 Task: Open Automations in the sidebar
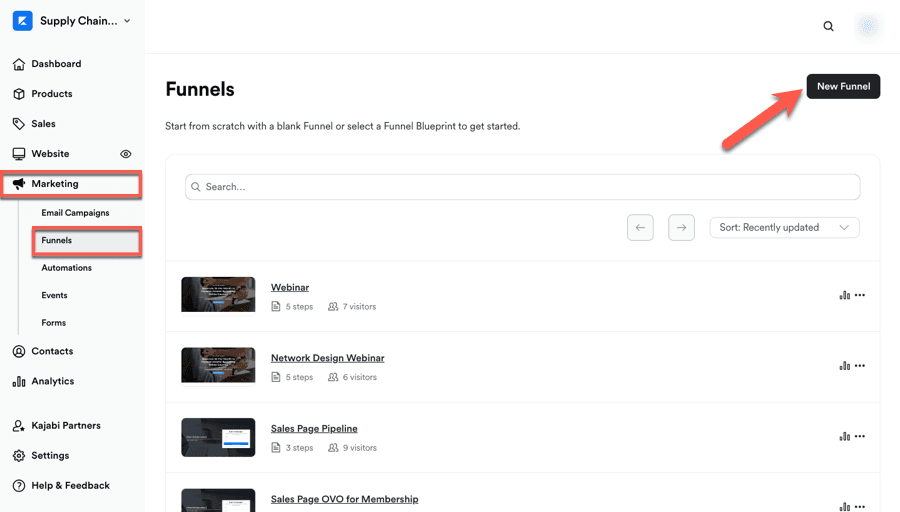point(66,268)
